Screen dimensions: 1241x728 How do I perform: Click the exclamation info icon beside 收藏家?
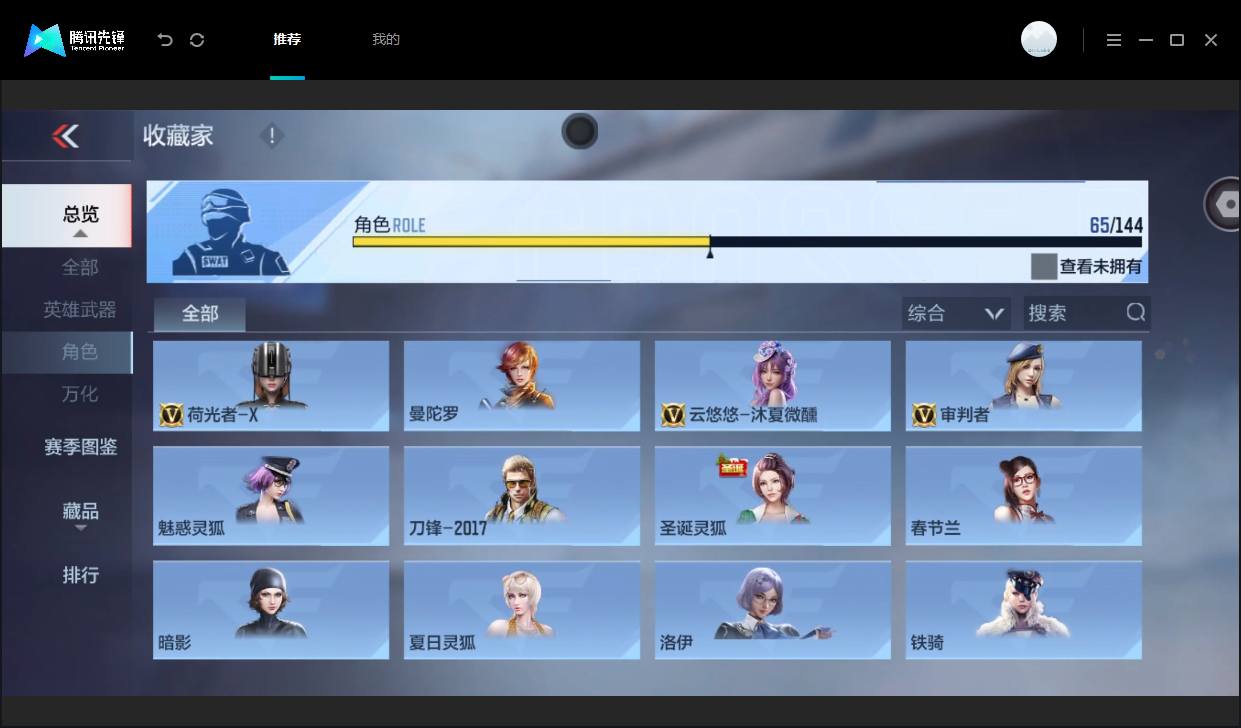[271, 136]
